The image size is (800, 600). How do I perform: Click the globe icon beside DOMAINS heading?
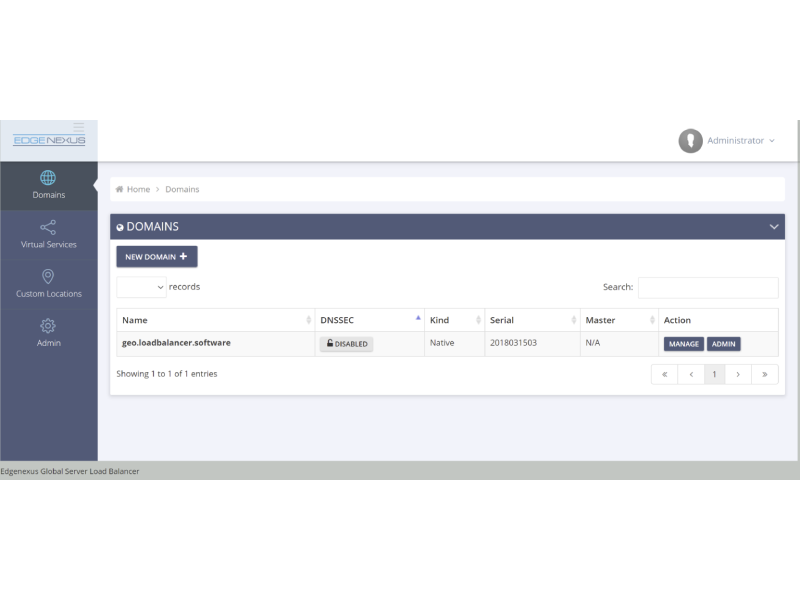click(120, 228)
